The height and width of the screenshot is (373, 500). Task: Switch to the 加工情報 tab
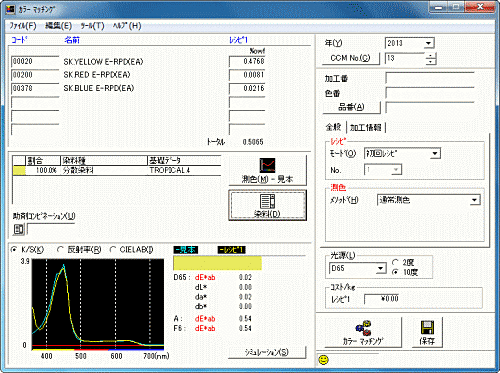[366, 127]
